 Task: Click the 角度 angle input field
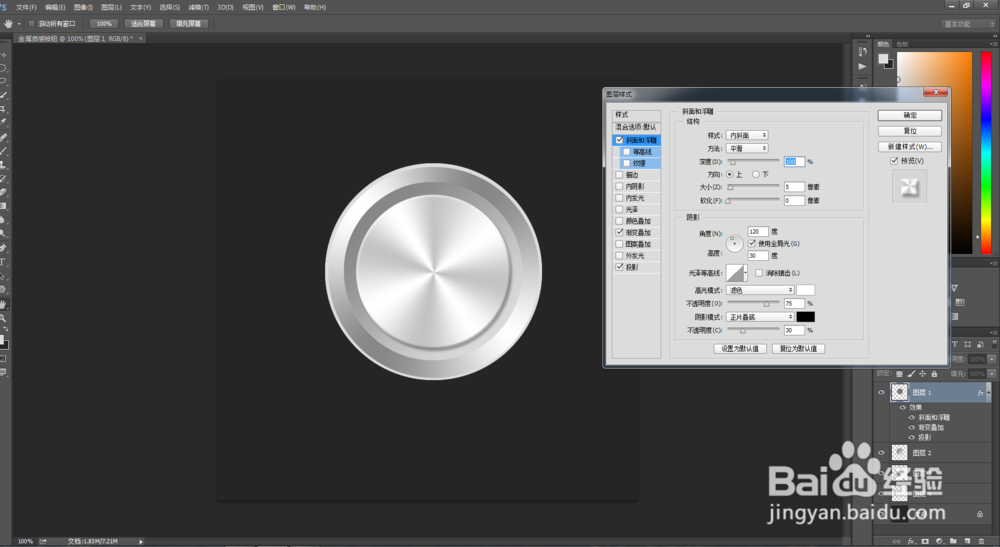(758, 231)
